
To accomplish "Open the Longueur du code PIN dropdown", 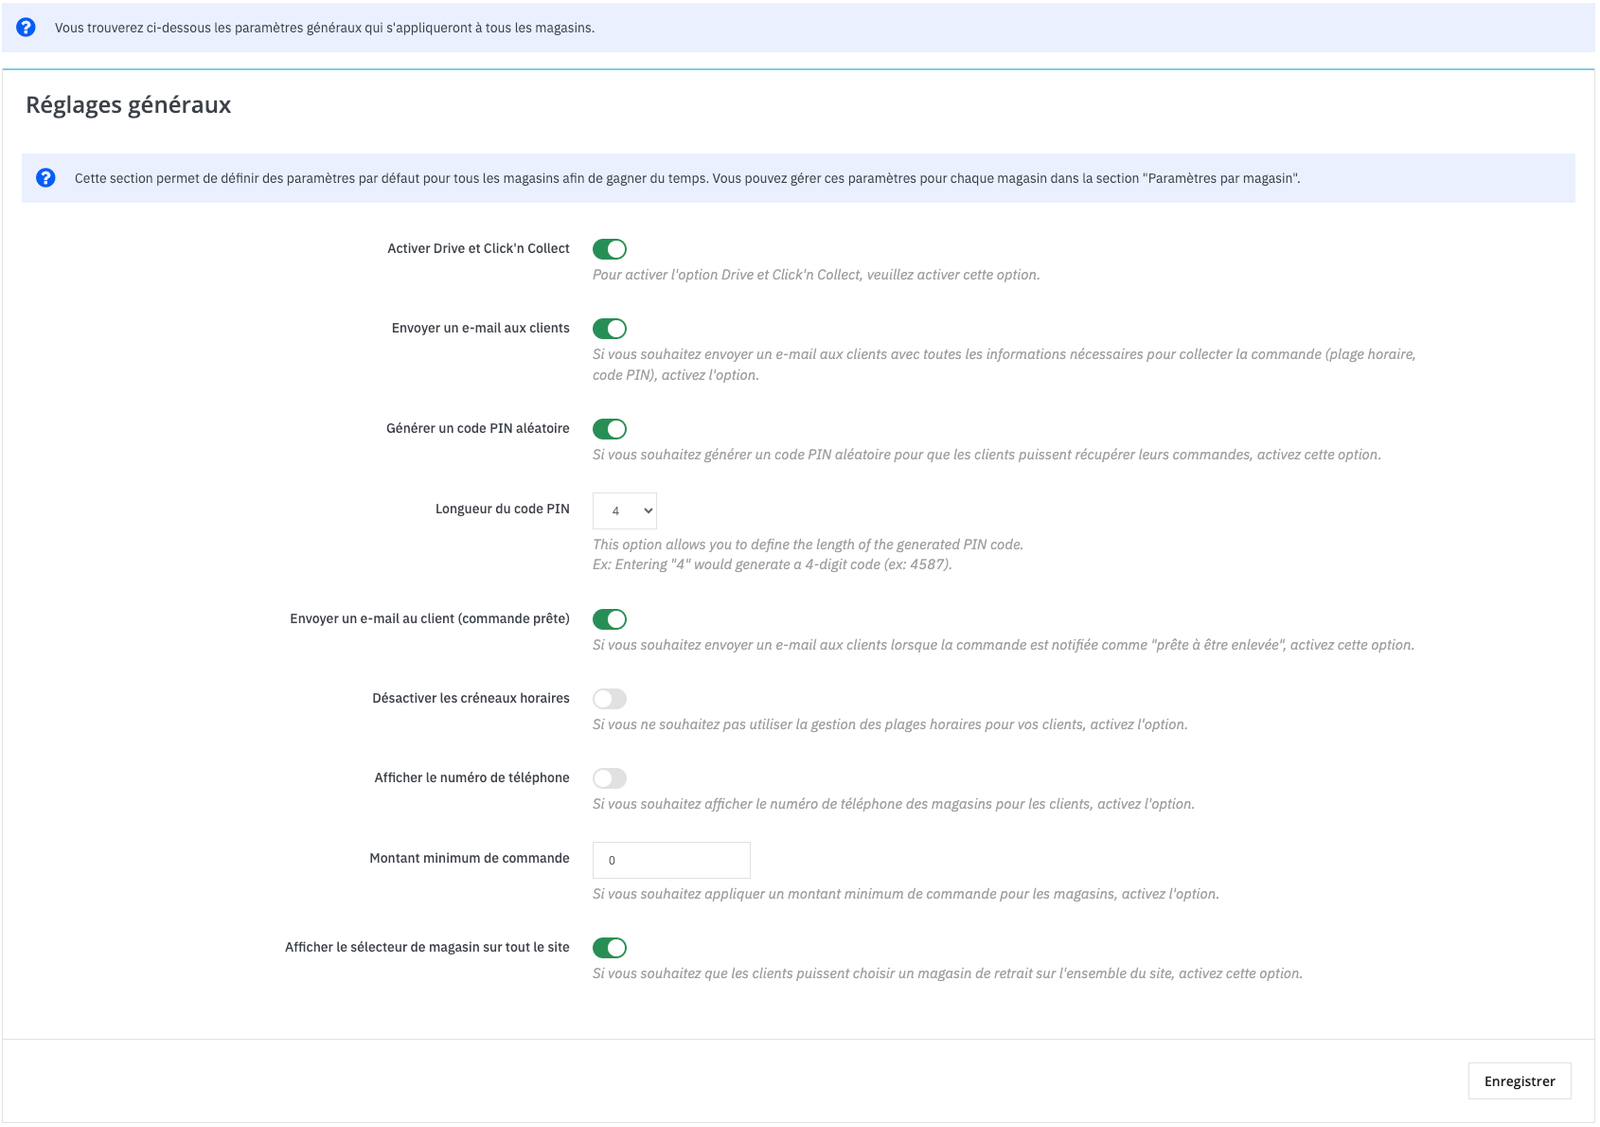I will 625,510.
